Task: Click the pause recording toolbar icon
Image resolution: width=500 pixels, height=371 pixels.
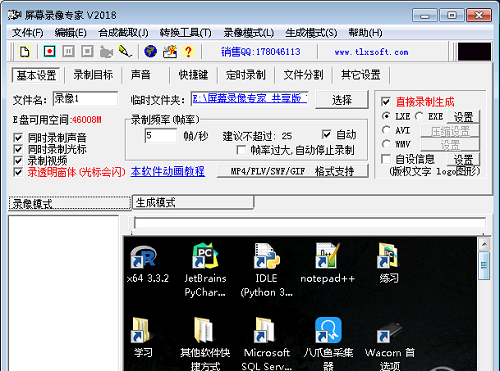Action: coord(68,51)
